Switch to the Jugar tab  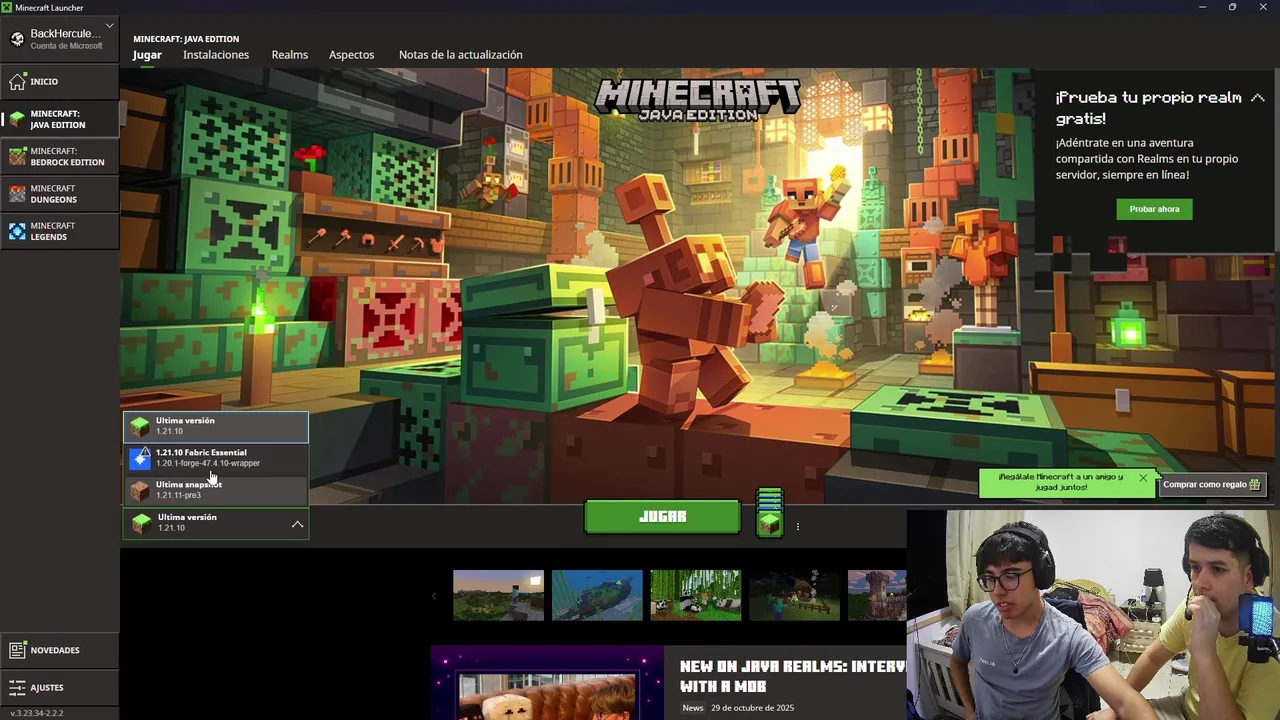[x=147, y=55]
